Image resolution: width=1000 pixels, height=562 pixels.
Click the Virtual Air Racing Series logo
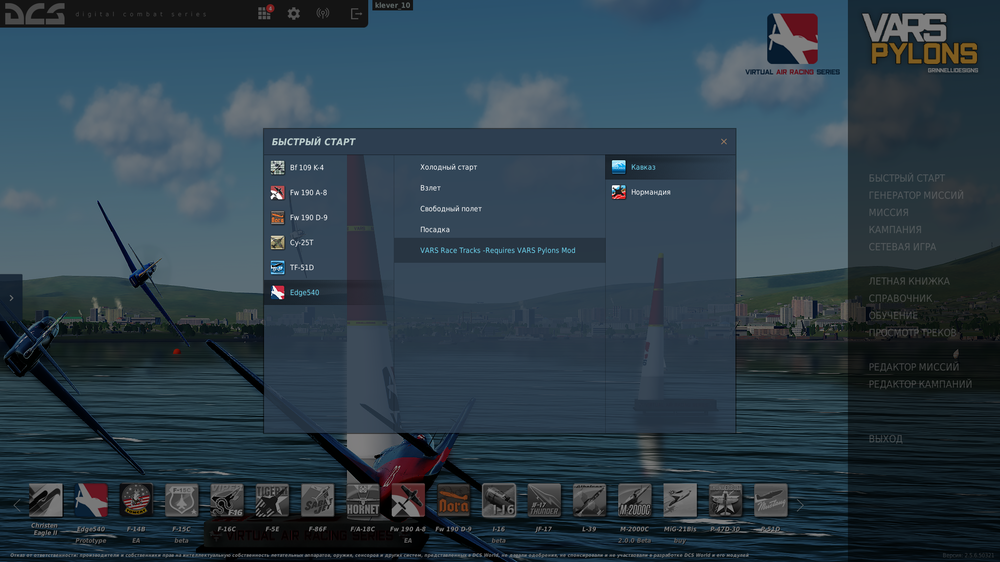click(792, 45)
